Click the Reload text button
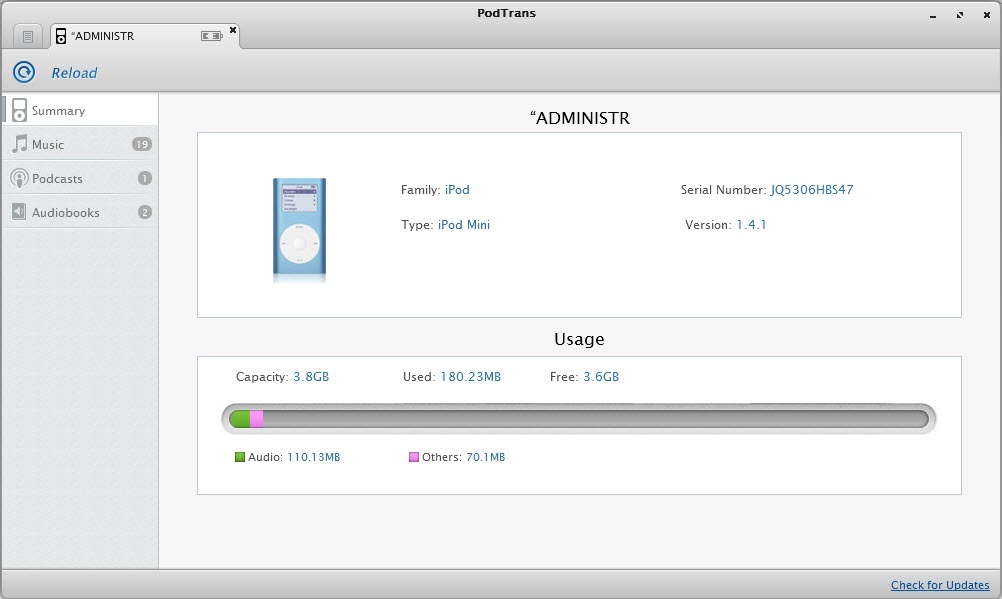 [x=75, y=73]
